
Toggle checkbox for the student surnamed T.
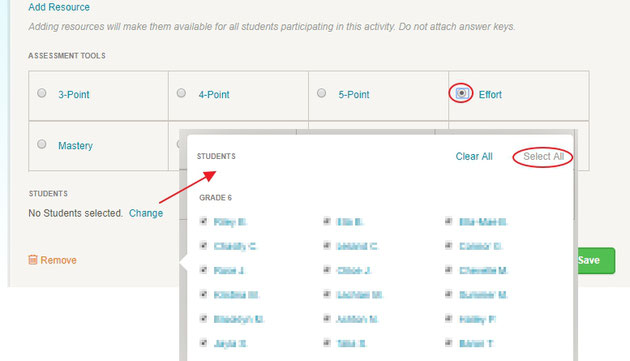[449, 343]
